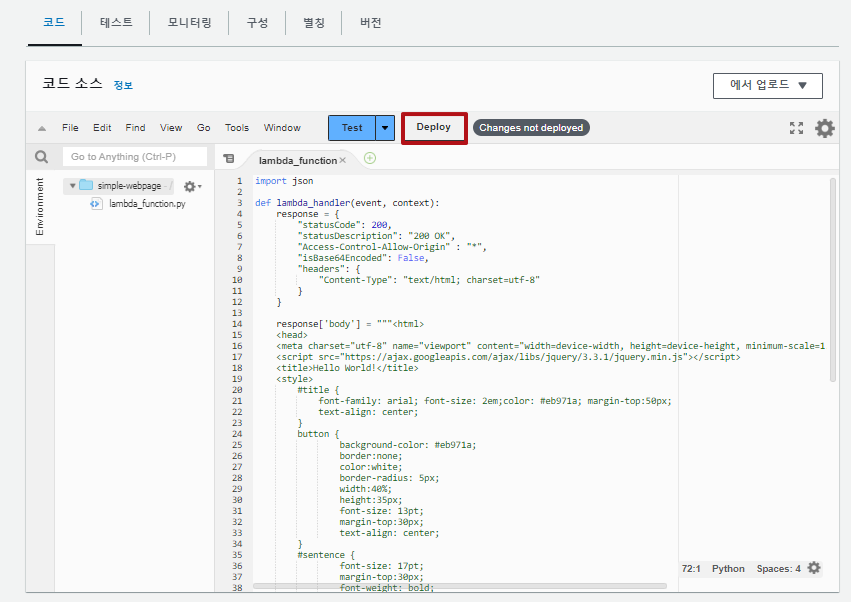Open the Environment side panel tab
Screen dimensions: 851x602
[40, 207]
